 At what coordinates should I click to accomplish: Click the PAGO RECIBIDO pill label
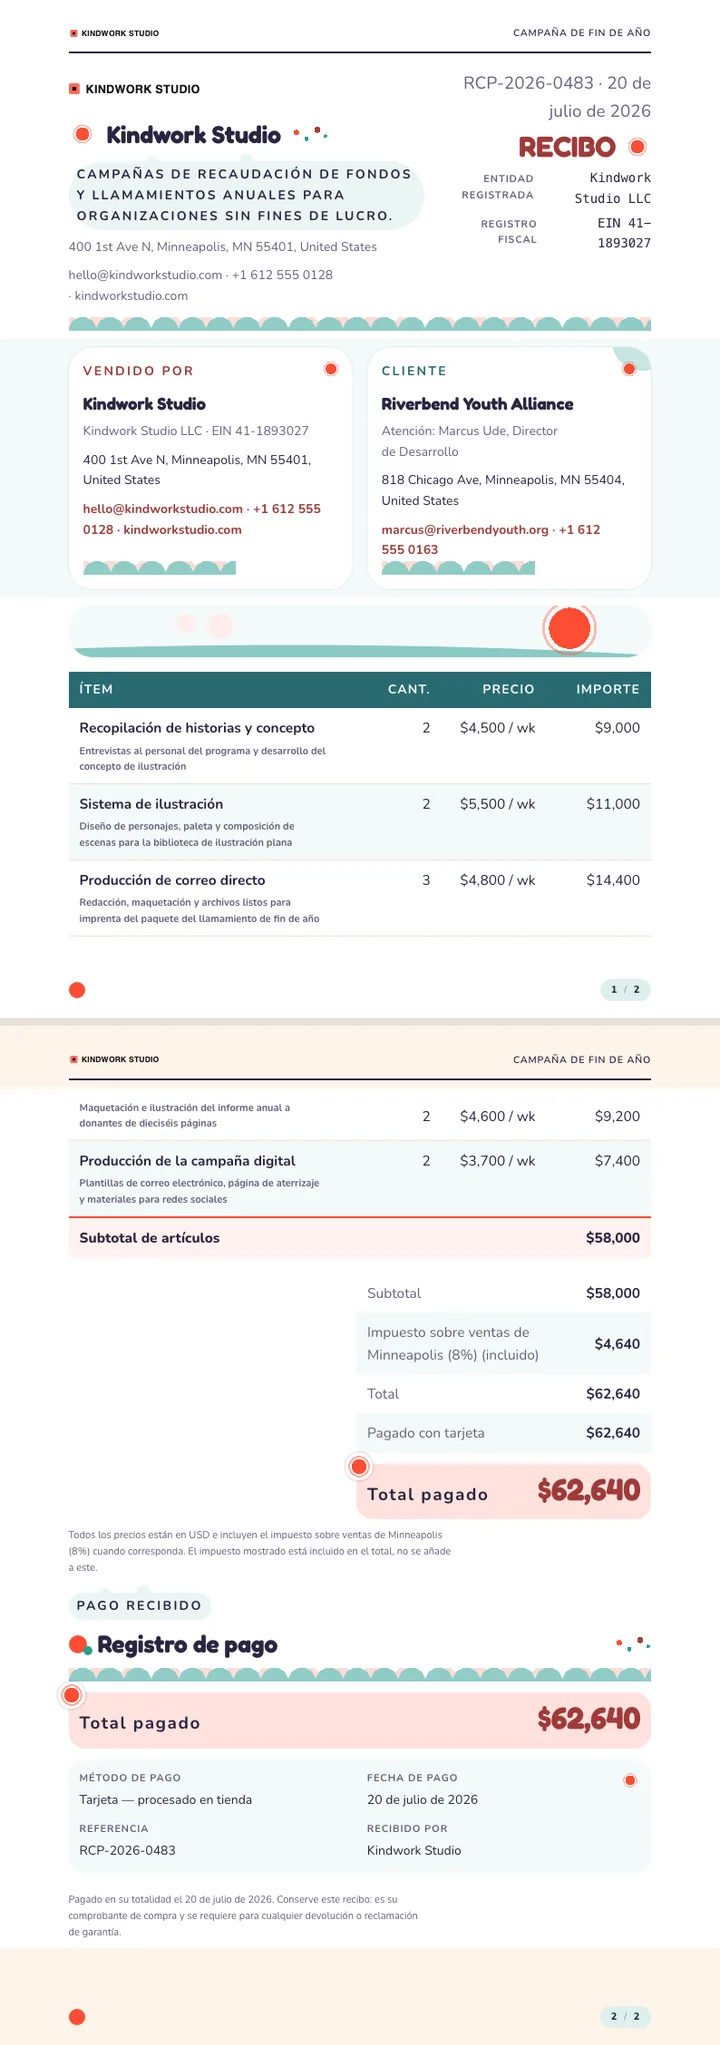(x=139, y=1605)
